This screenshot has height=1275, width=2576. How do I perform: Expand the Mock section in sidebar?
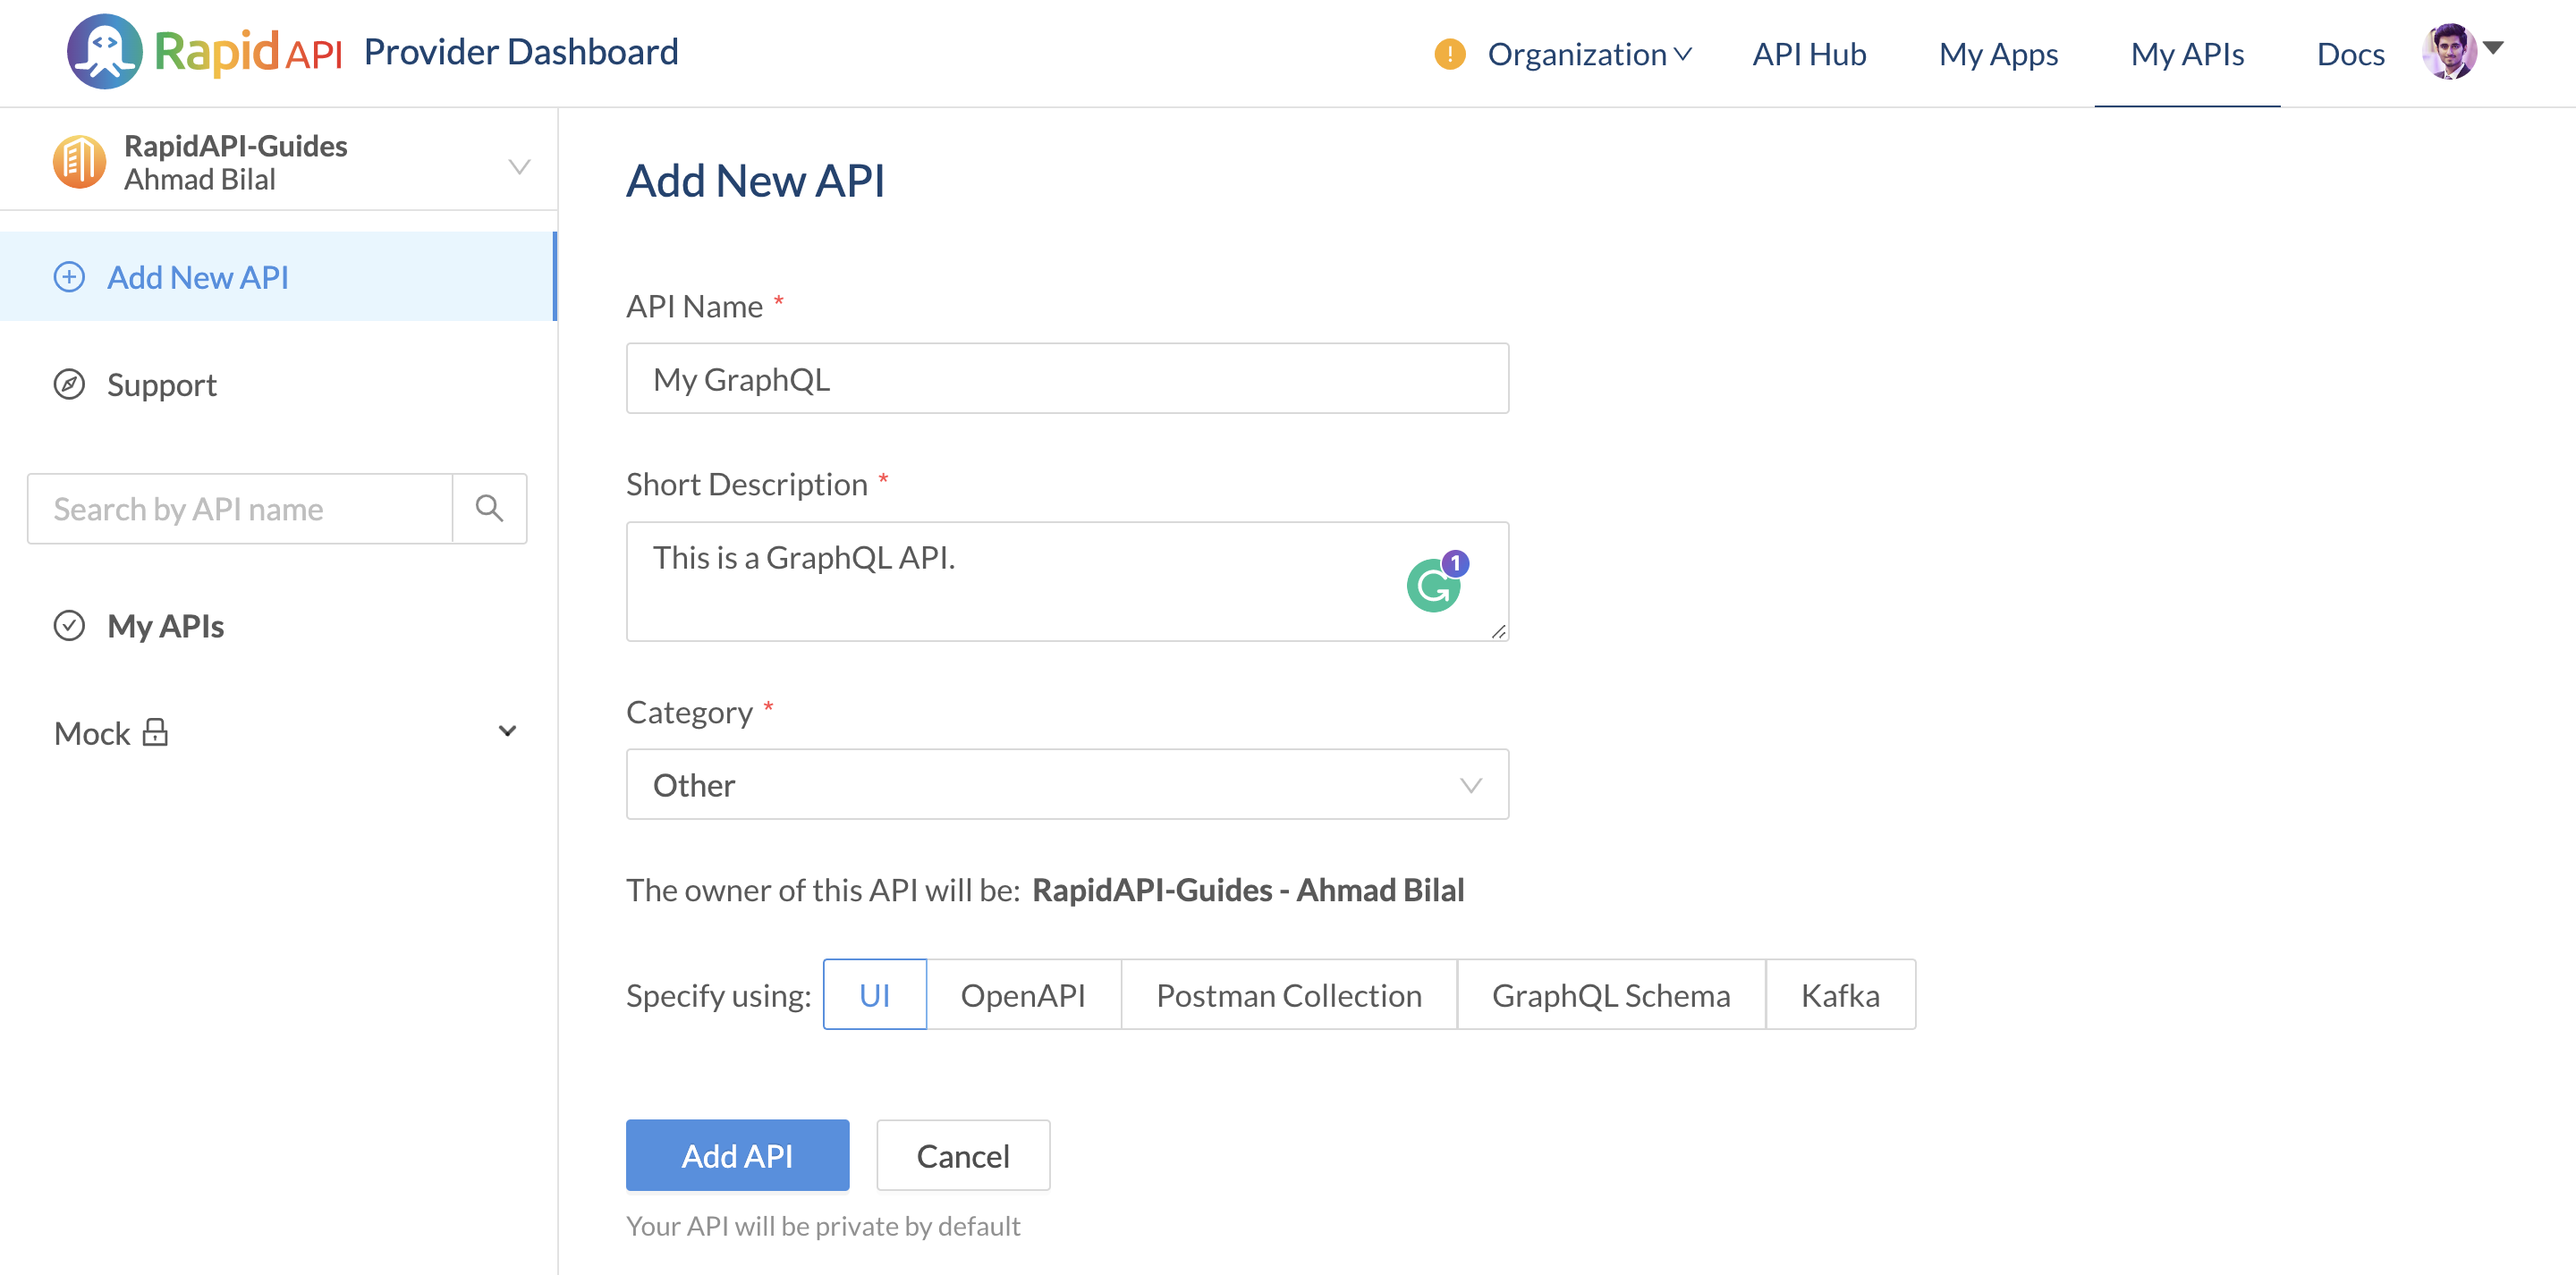pyautogui.click(x=507, y=733)
